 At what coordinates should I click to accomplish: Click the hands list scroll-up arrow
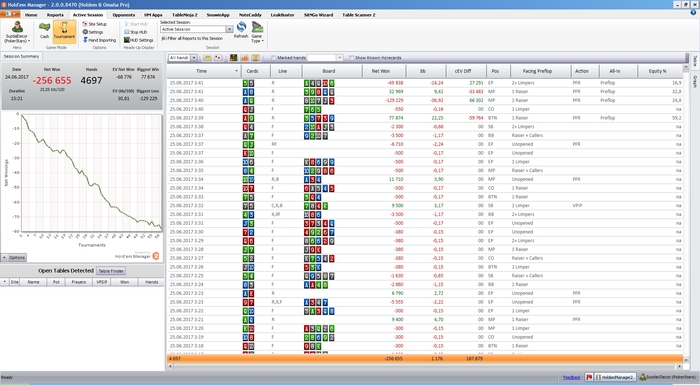coord(685,68)
